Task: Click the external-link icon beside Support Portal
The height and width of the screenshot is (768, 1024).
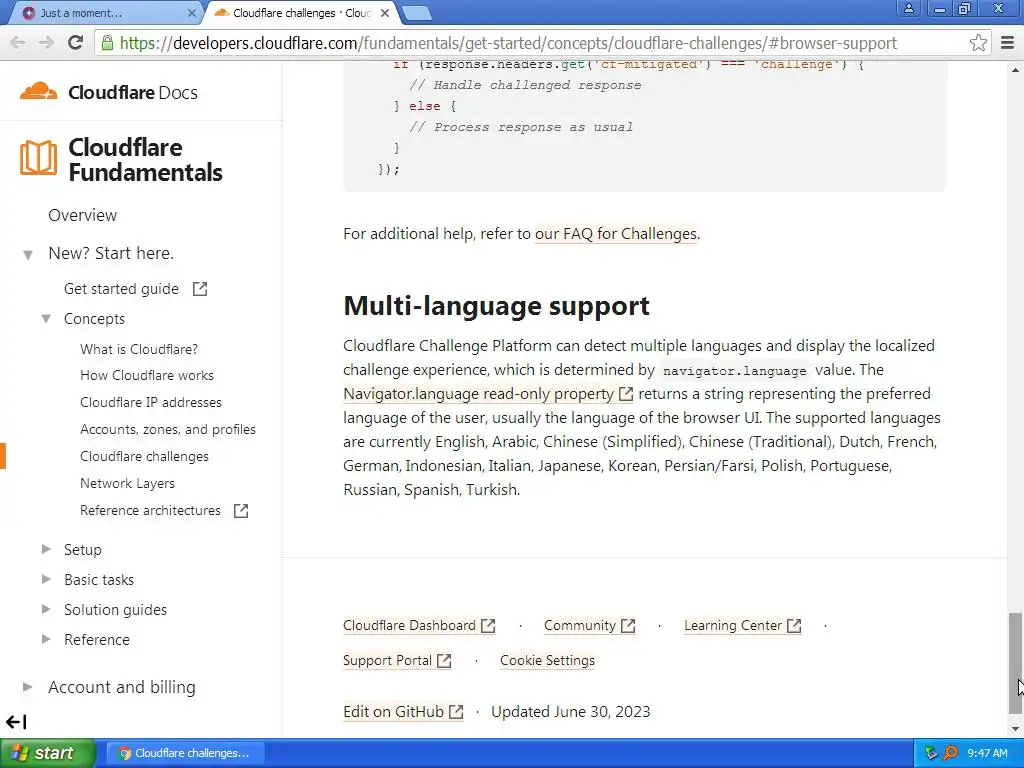Action: pos(444,661)
